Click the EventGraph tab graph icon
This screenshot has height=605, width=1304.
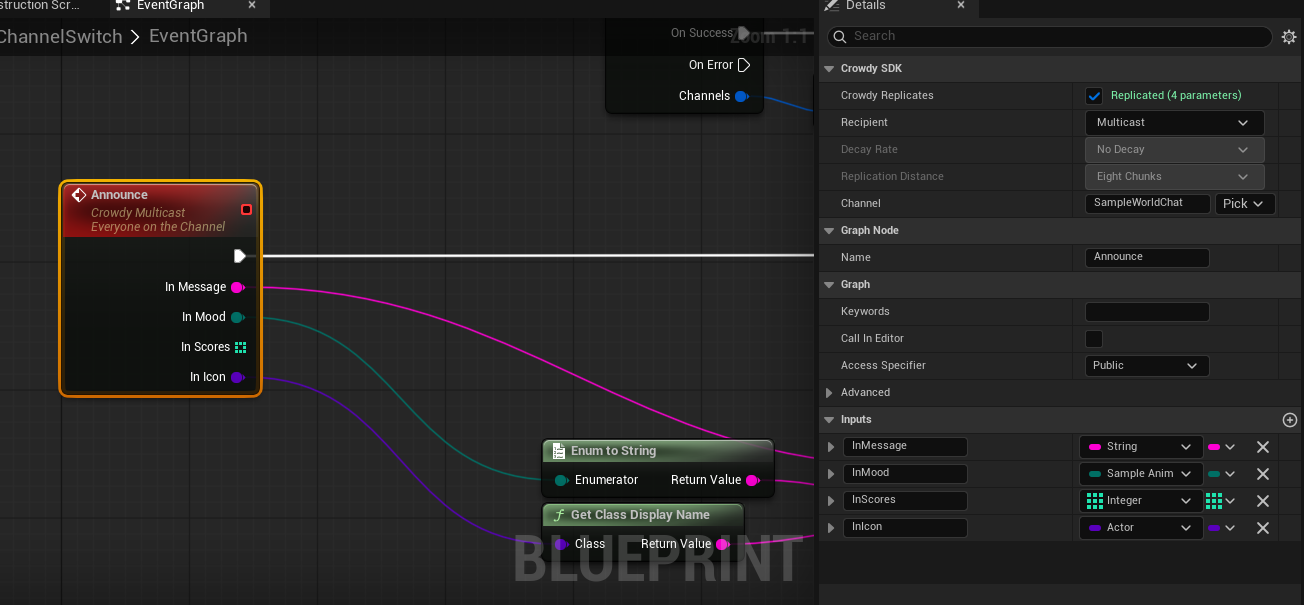[123, 6]
